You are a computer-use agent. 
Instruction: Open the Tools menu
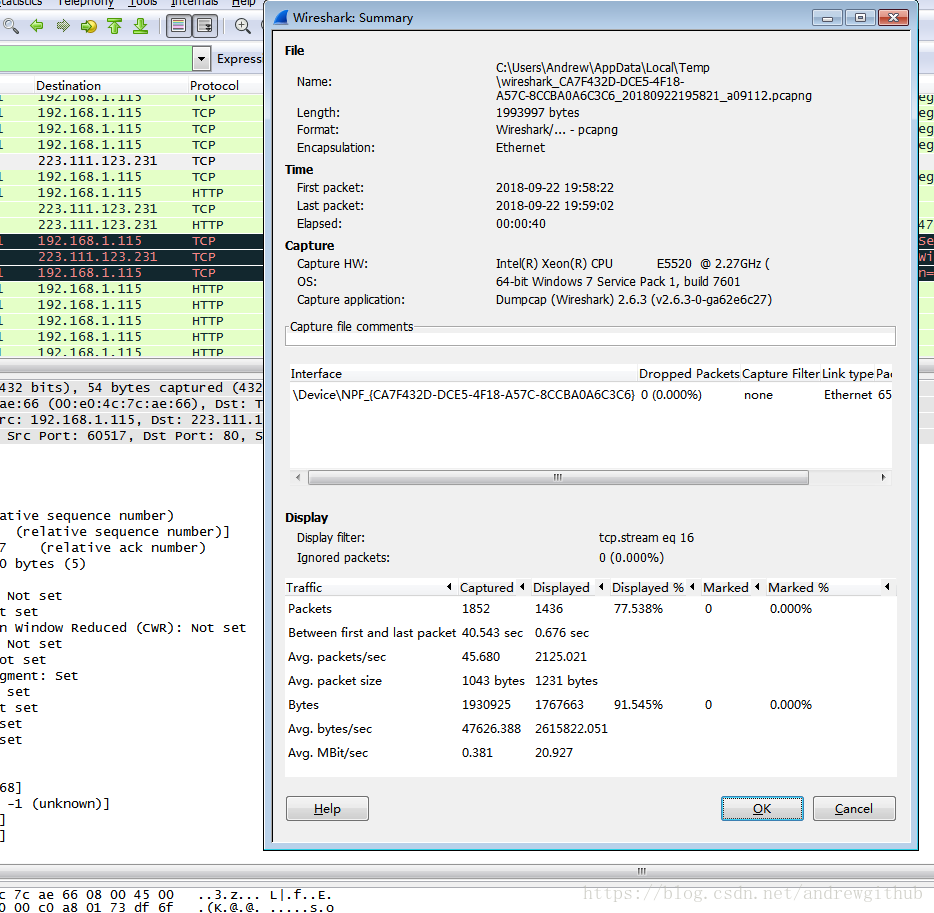[142, 3]
